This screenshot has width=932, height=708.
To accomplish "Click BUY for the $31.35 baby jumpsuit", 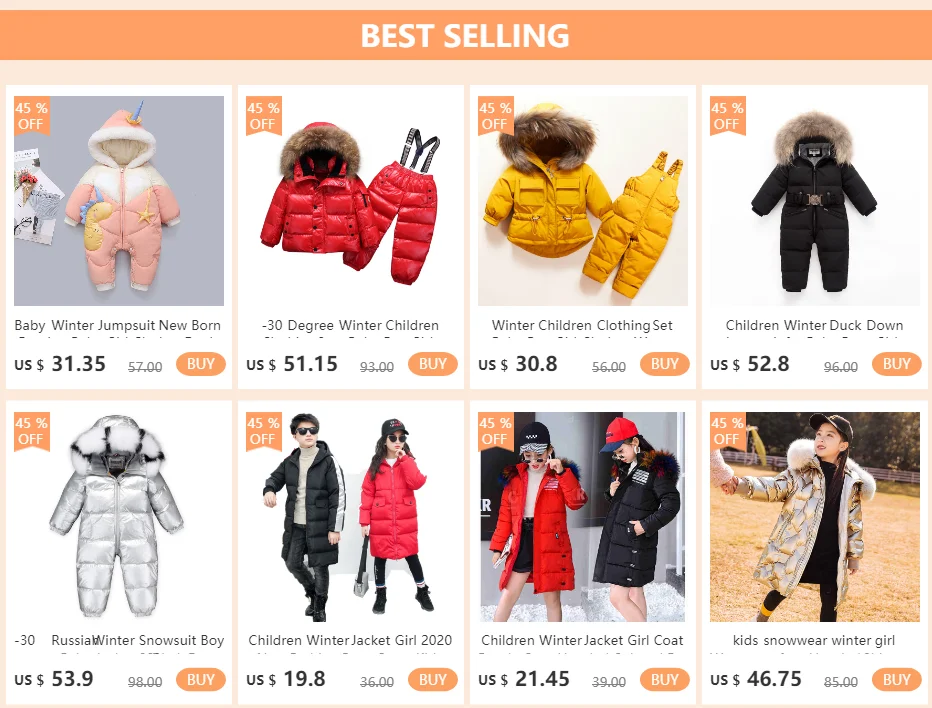I will click(x=200, y=364).
